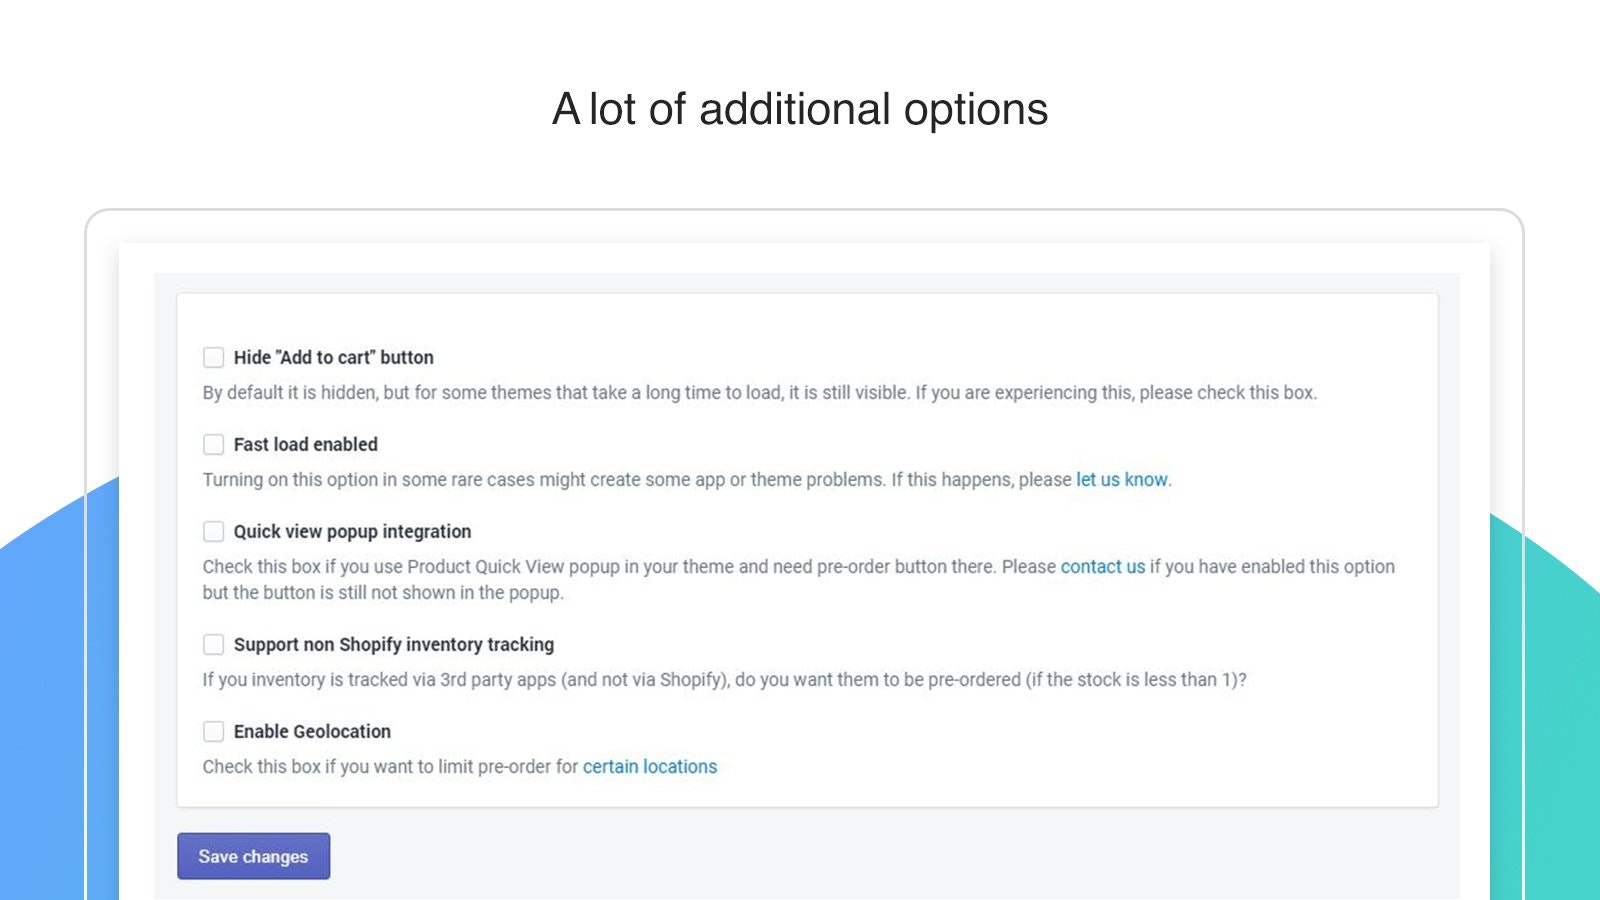The height and width of the screenshot is (900, 1600).
Task: Click the "A lot of additional options" heading
Action: click(x=800, y=109)
